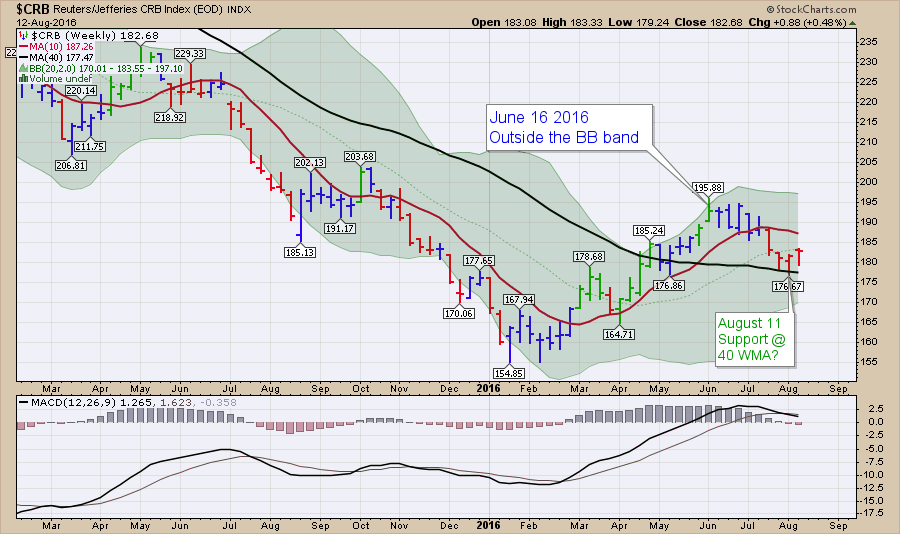Click the -17.5 level on MACD scale

click(872, 512)
